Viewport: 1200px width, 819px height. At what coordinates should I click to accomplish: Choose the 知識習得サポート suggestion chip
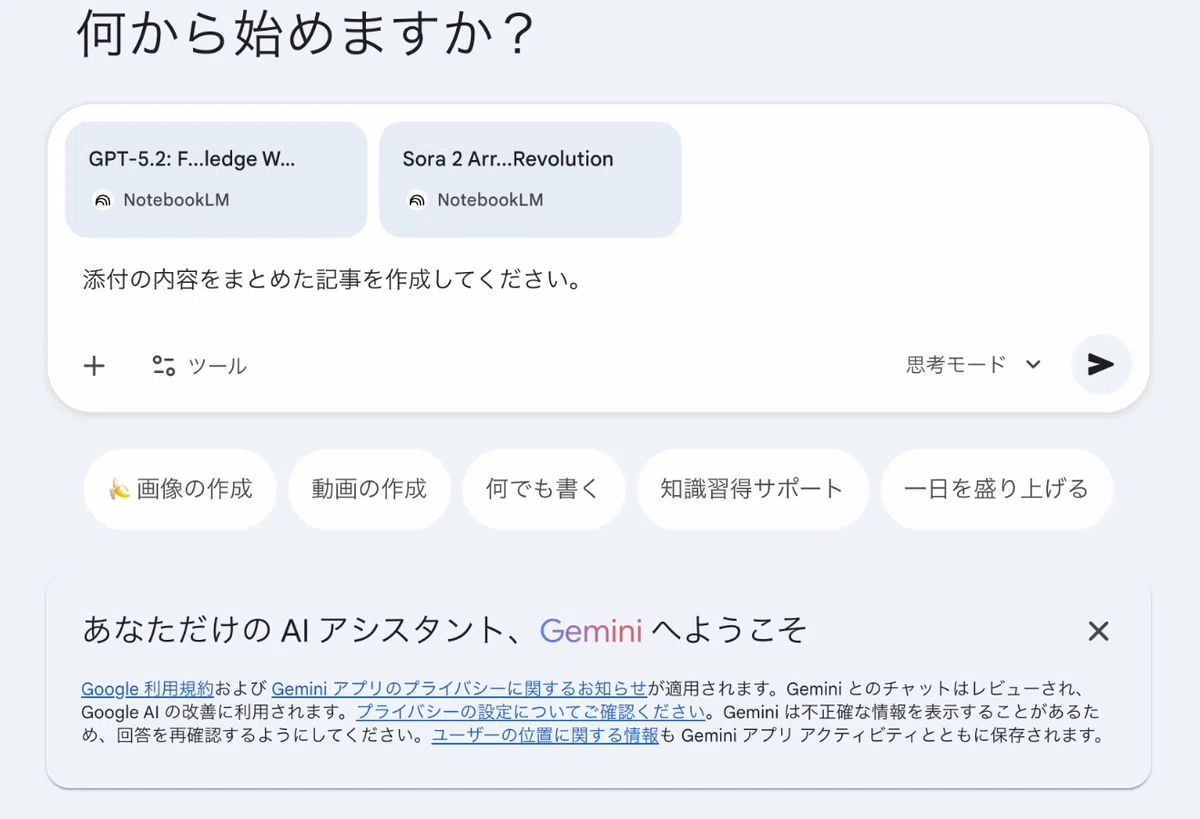click(x=752, y=489)
